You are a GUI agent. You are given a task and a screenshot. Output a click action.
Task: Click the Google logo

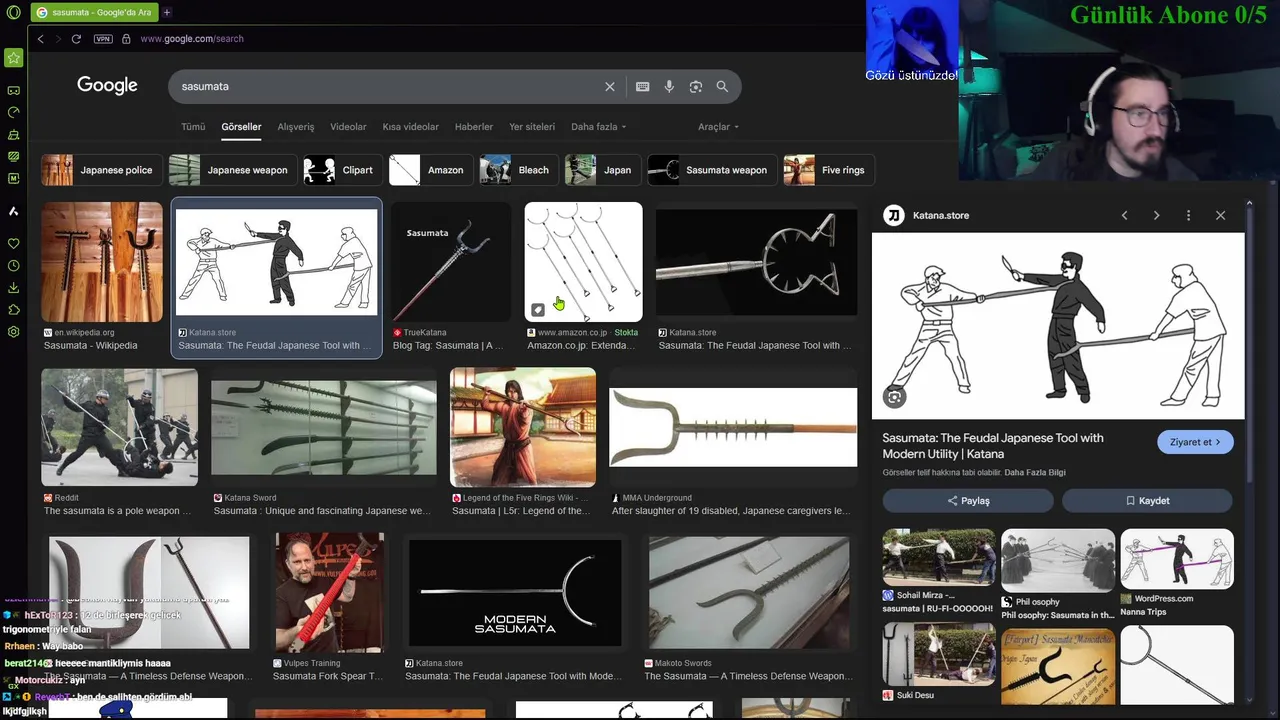[x=107, y=86]
